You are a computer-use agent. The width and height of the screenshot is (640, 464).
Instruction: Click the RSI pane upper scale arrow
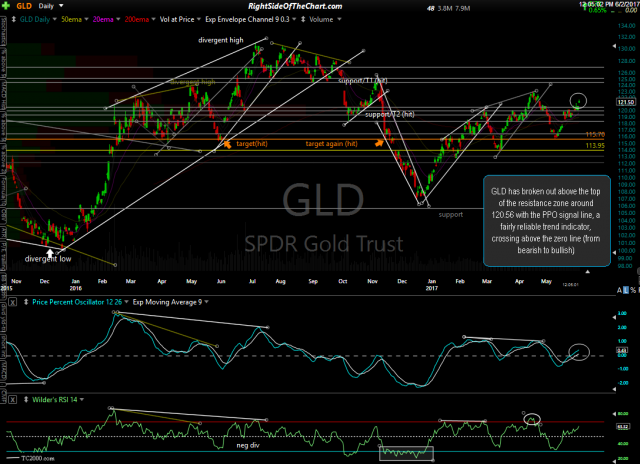click(615, 414)
